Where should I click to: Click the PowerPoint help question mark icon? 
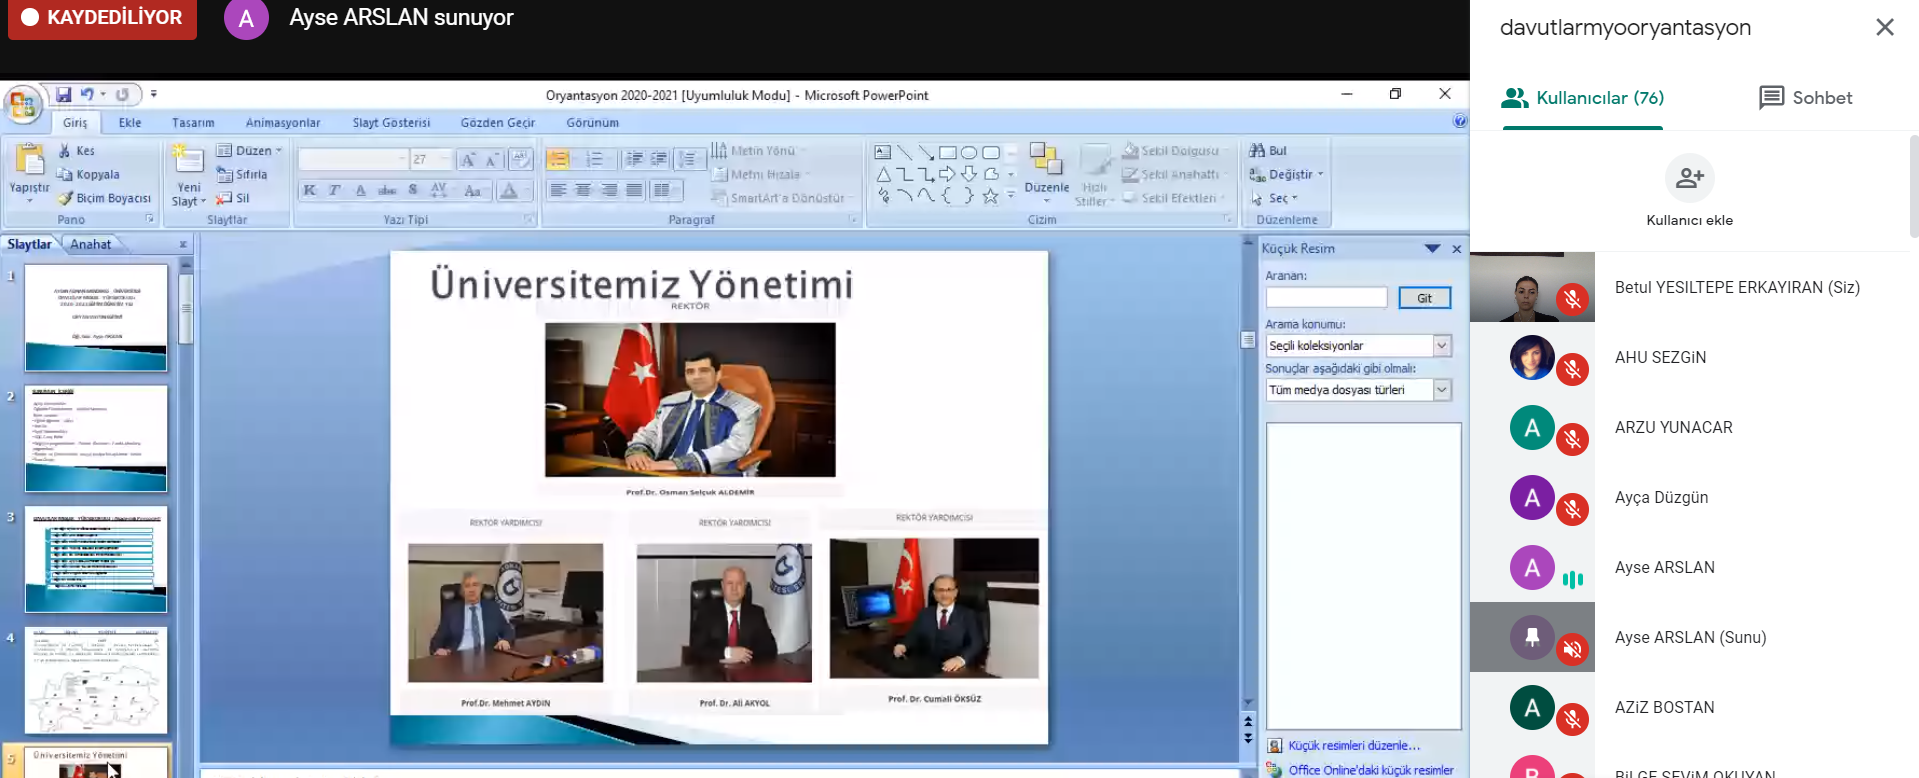point(1459,121)
